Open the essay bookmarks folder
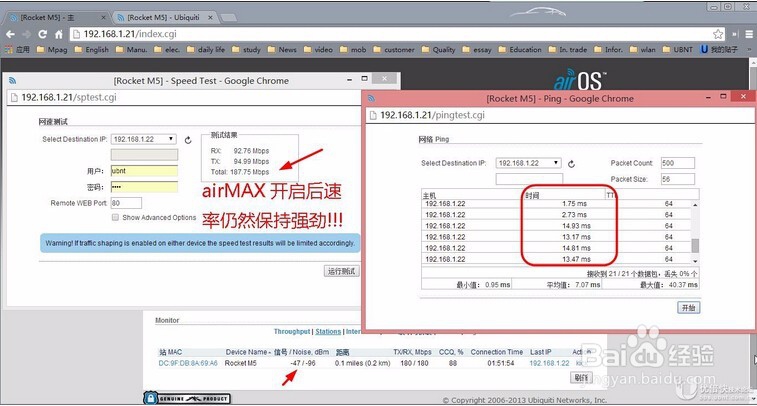 point(477,49)
